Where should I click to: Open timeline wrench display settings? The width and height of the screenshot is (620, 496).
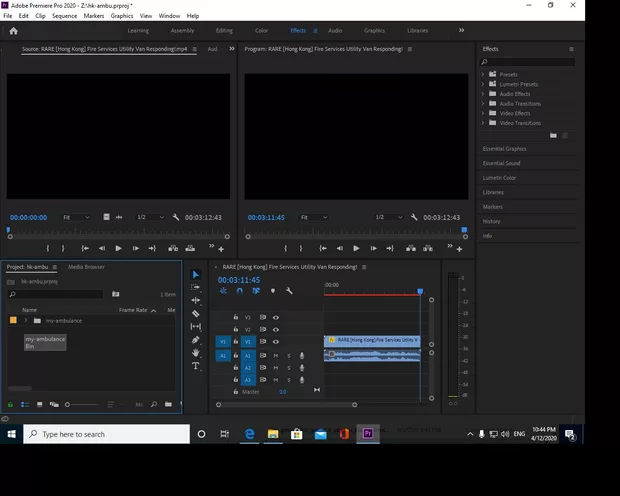point(289,291)
